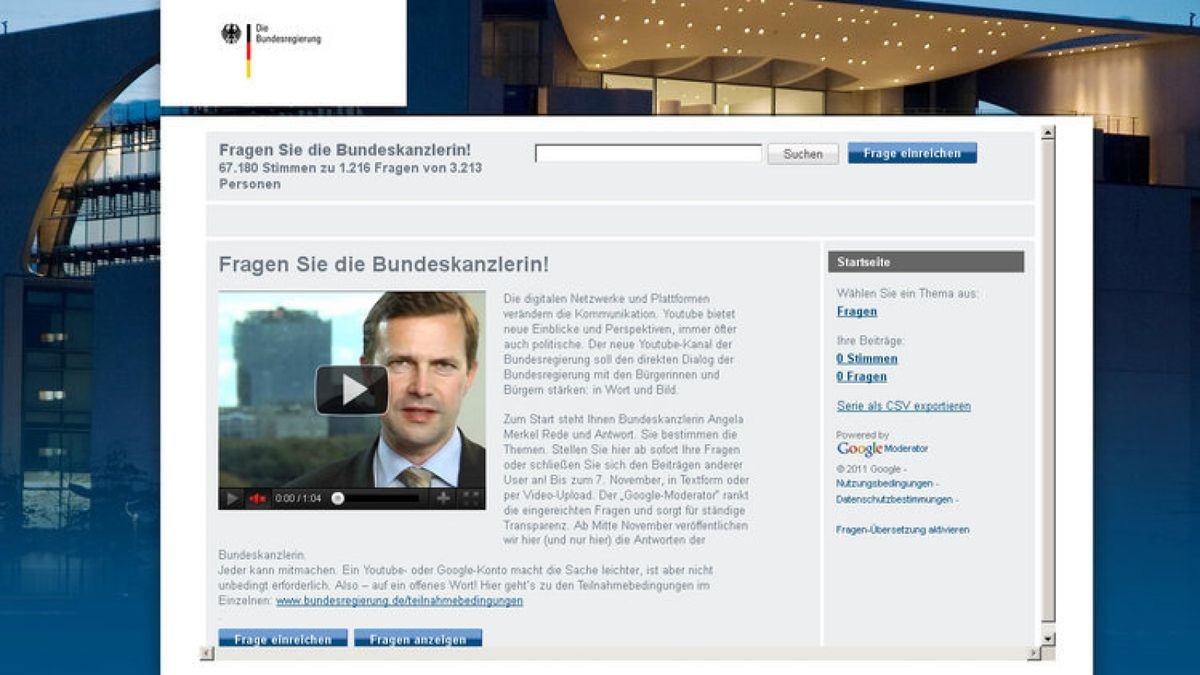
Task: Click the plus icon in the video player
Action: coord(443,497)
